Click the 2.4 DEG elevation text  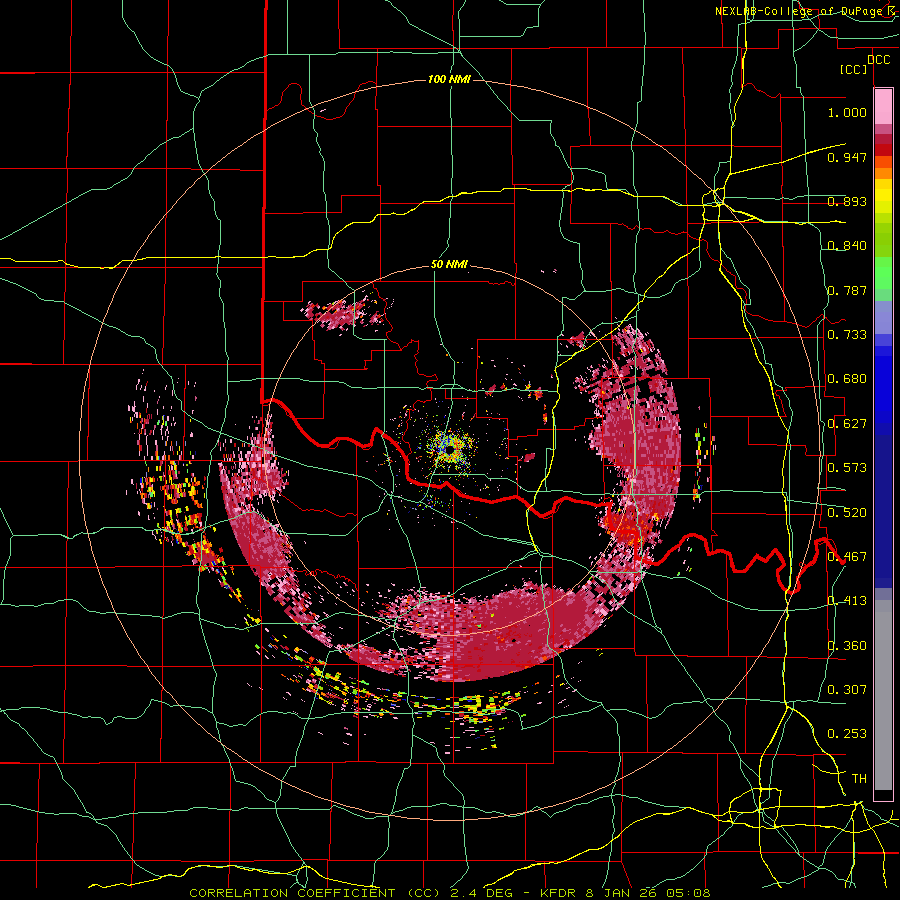(x=482, y=893)
